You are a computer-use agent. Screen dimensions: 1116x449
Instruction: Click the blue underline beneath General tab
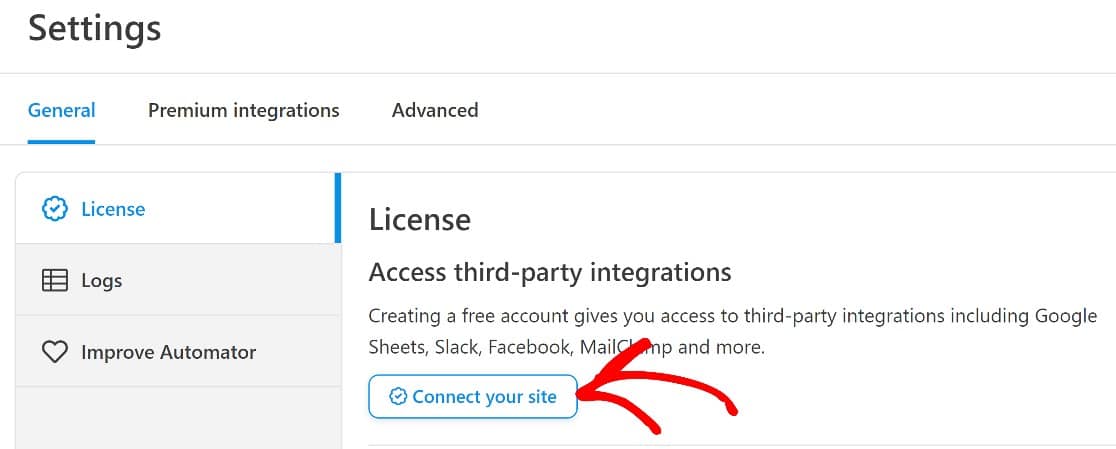click(x=61, y=142)
